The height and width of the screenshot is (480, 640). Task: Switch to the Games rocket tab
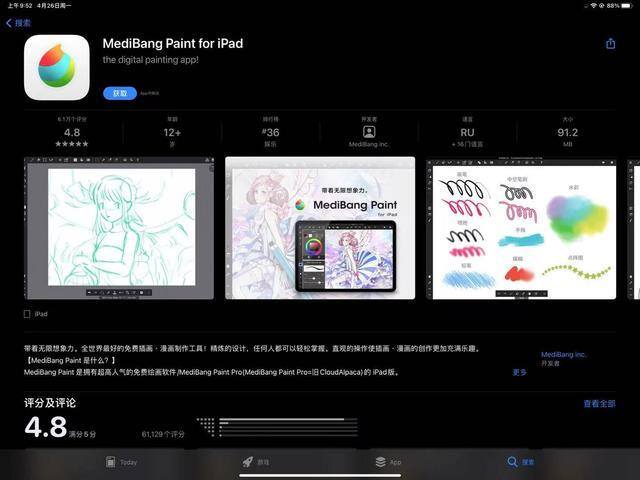pyautogui.click(x=256, y=462)
